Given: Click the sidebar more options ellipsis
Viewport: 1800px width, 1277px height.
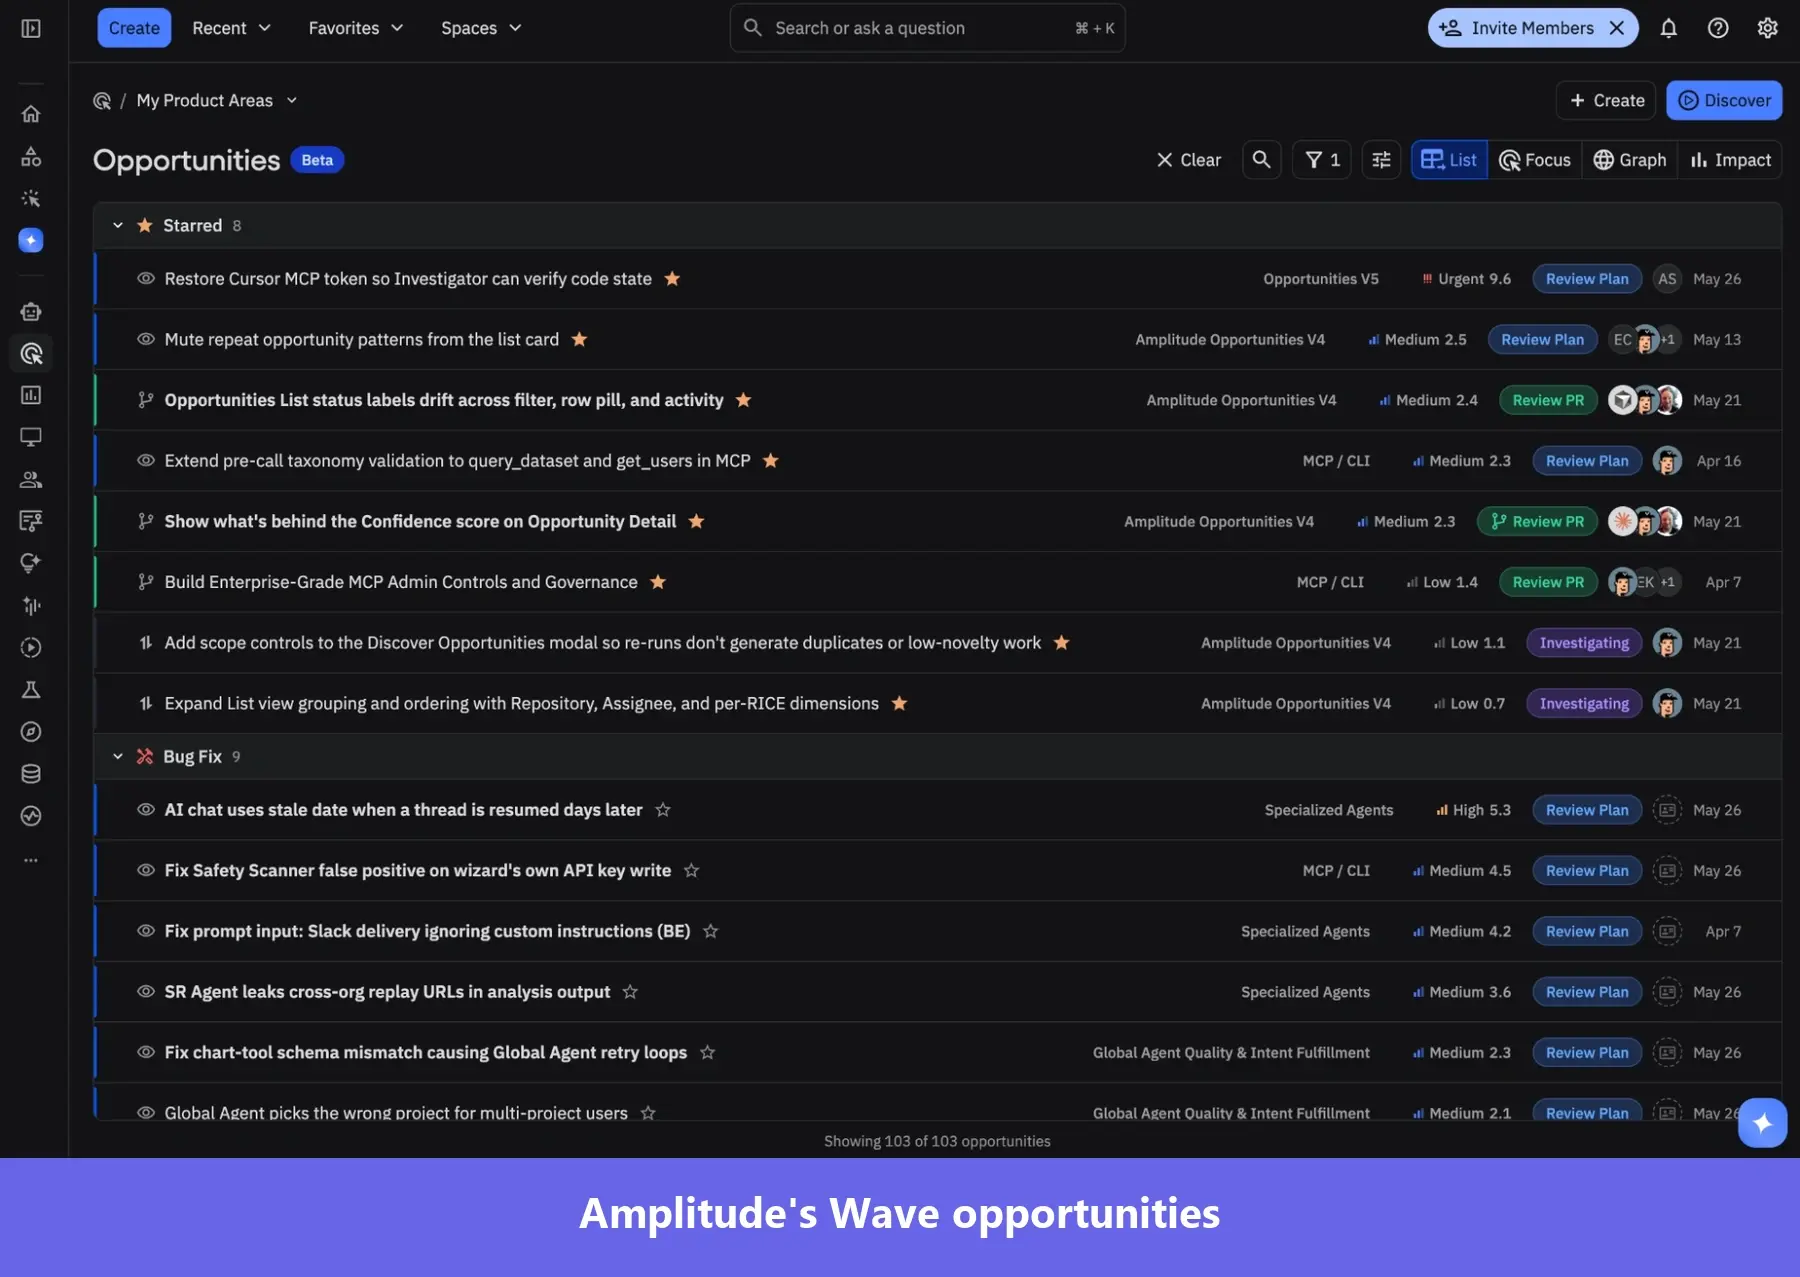Looking at the screenshot, I should 31,860.
